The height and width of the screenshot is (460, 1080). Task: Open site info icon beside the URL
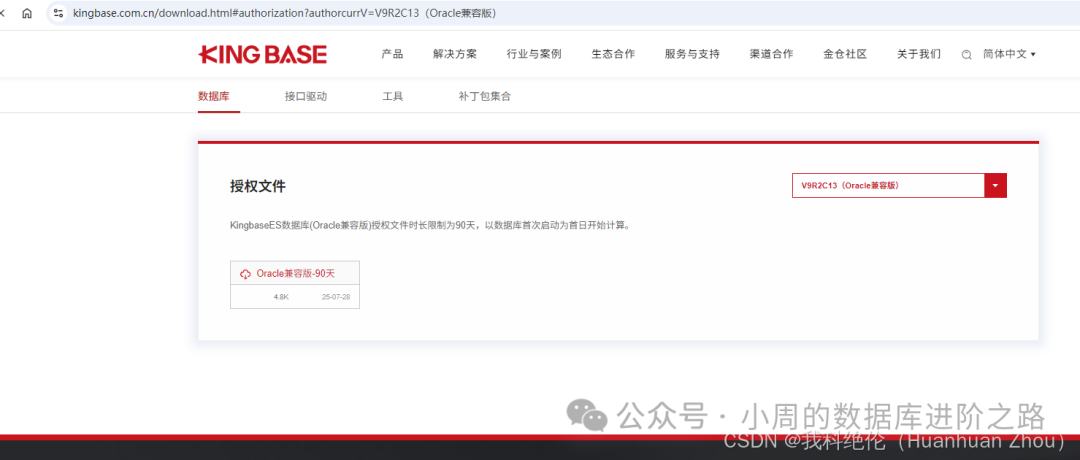58,13
